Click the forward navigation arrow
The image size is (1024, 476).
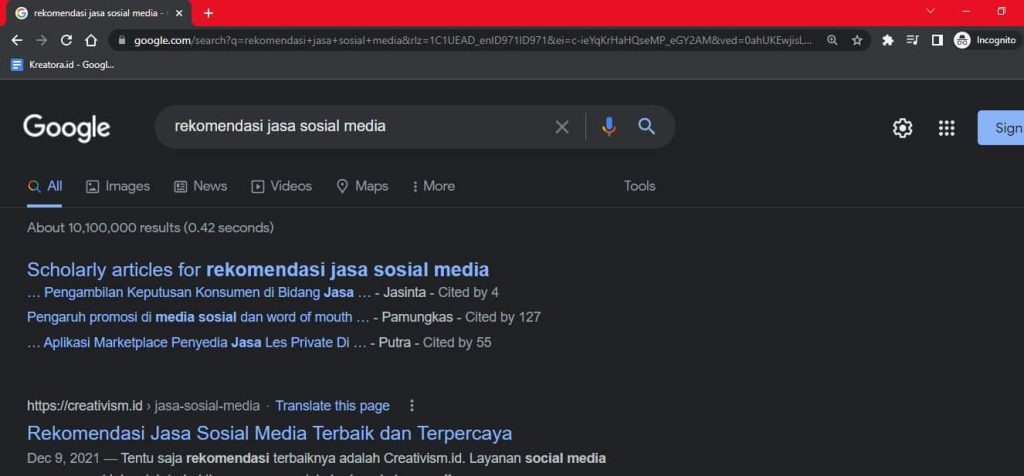(41, 40)
